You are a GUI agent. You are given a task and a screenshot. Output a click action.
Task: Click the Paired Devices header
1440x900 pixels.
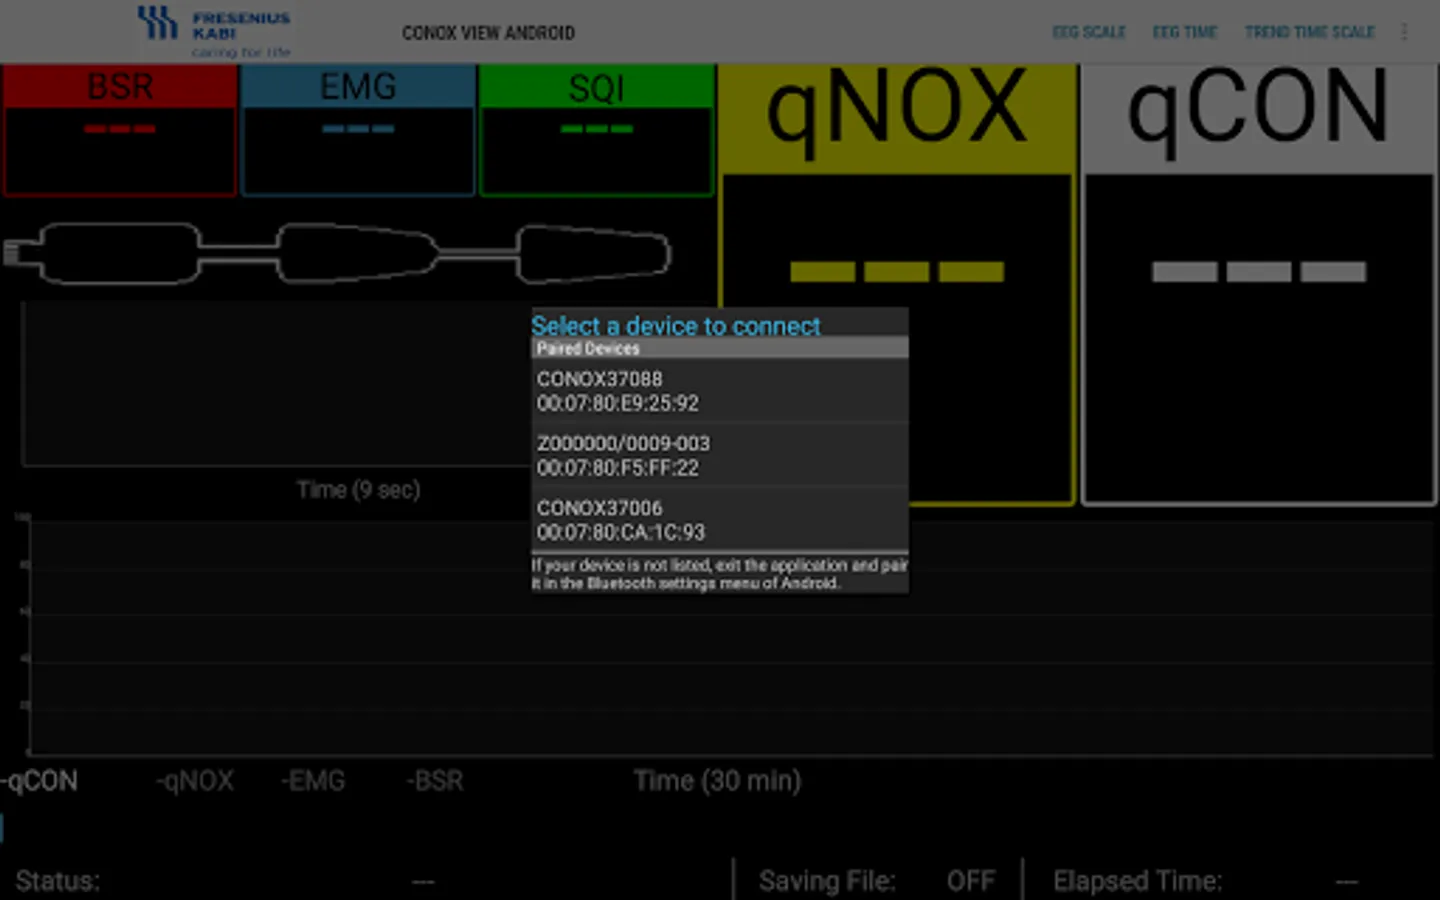pos(720,348)
